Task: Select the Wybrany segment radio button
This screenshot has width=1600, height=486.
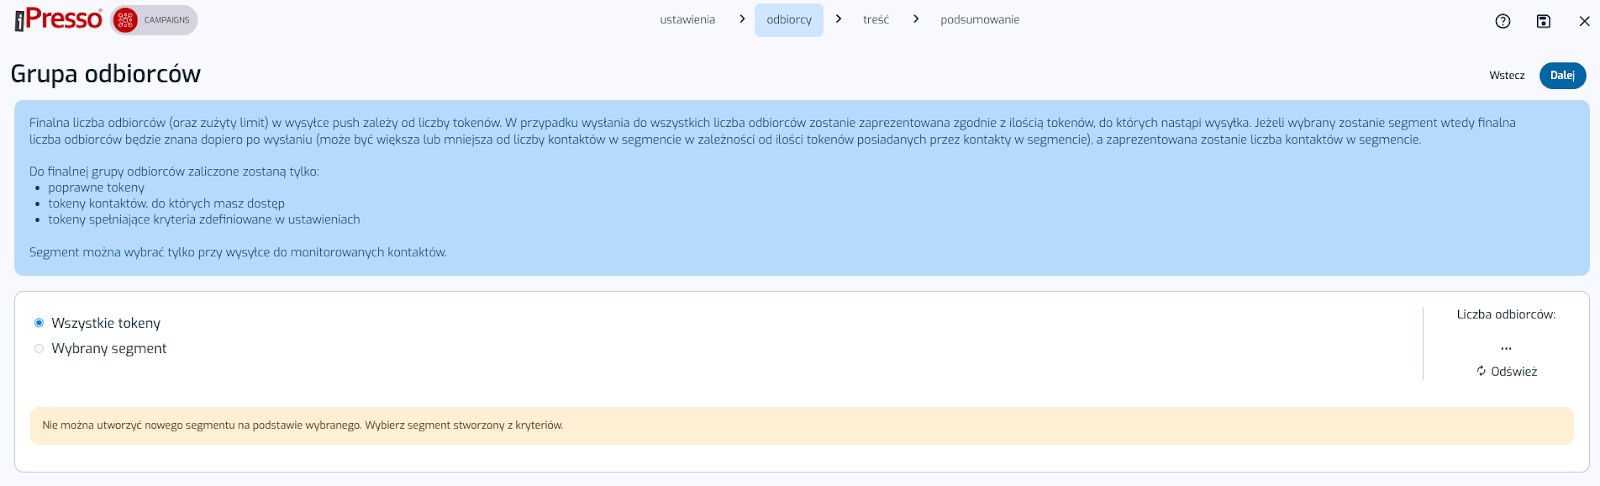Action: 39,349
